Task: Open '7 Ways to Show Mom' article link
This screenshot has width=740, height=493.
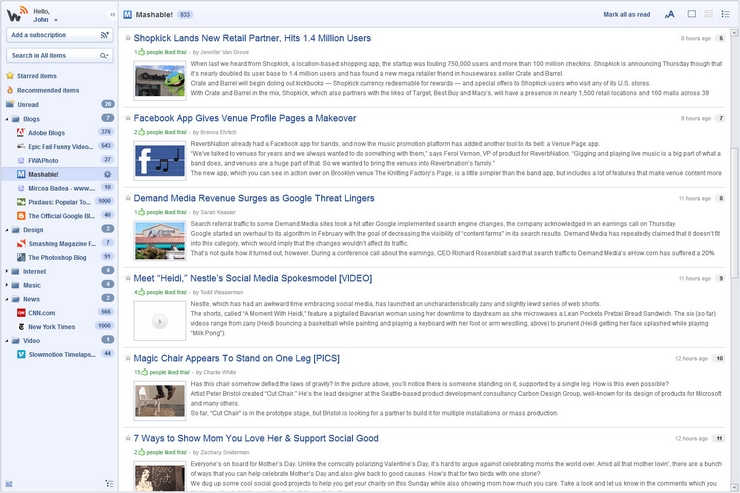Action: 256,438
